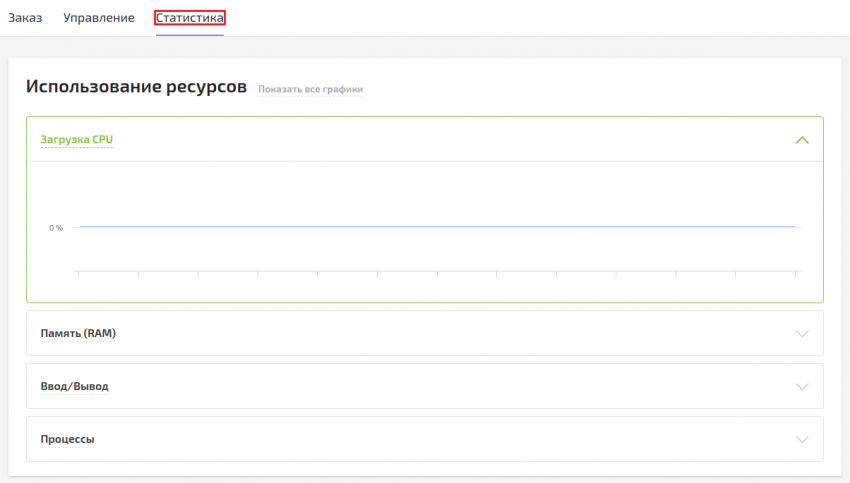Select the Статистика tab

189,18
